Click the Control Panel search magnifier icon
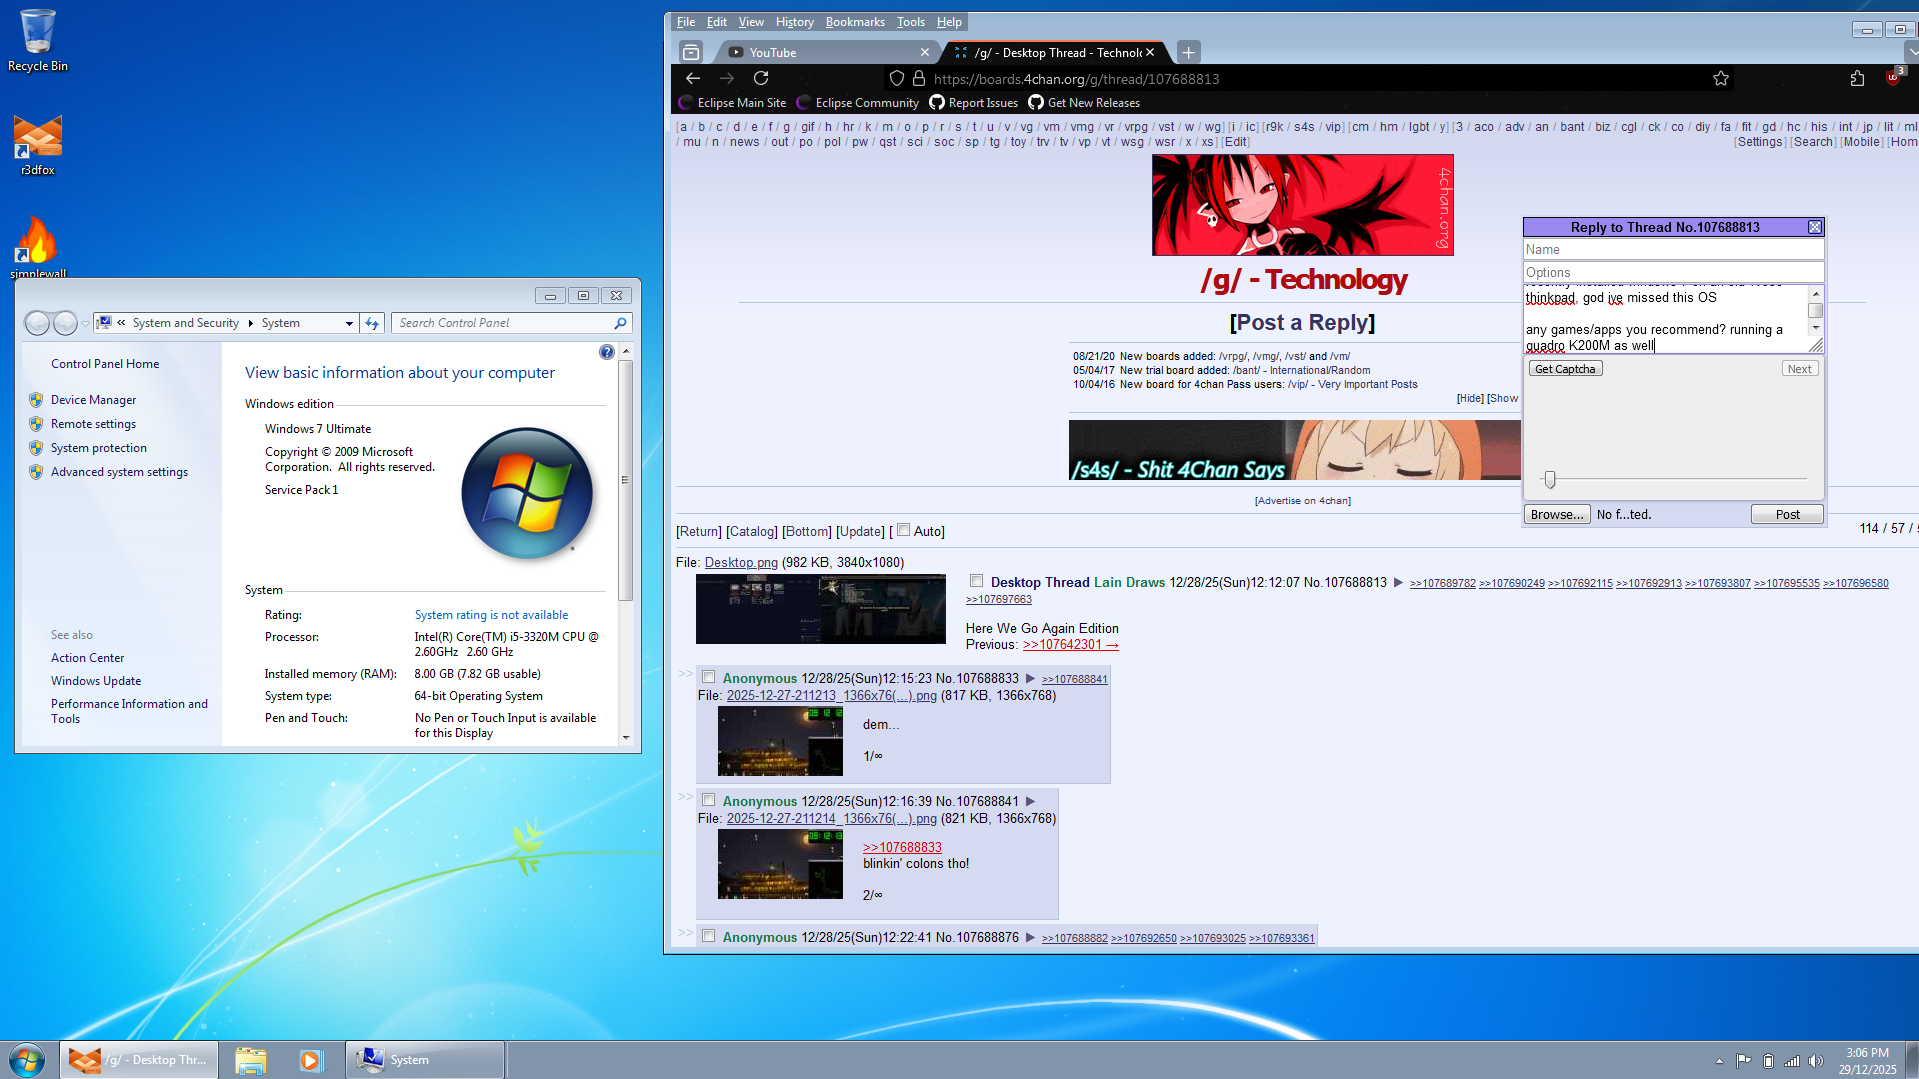 [620, 323]
